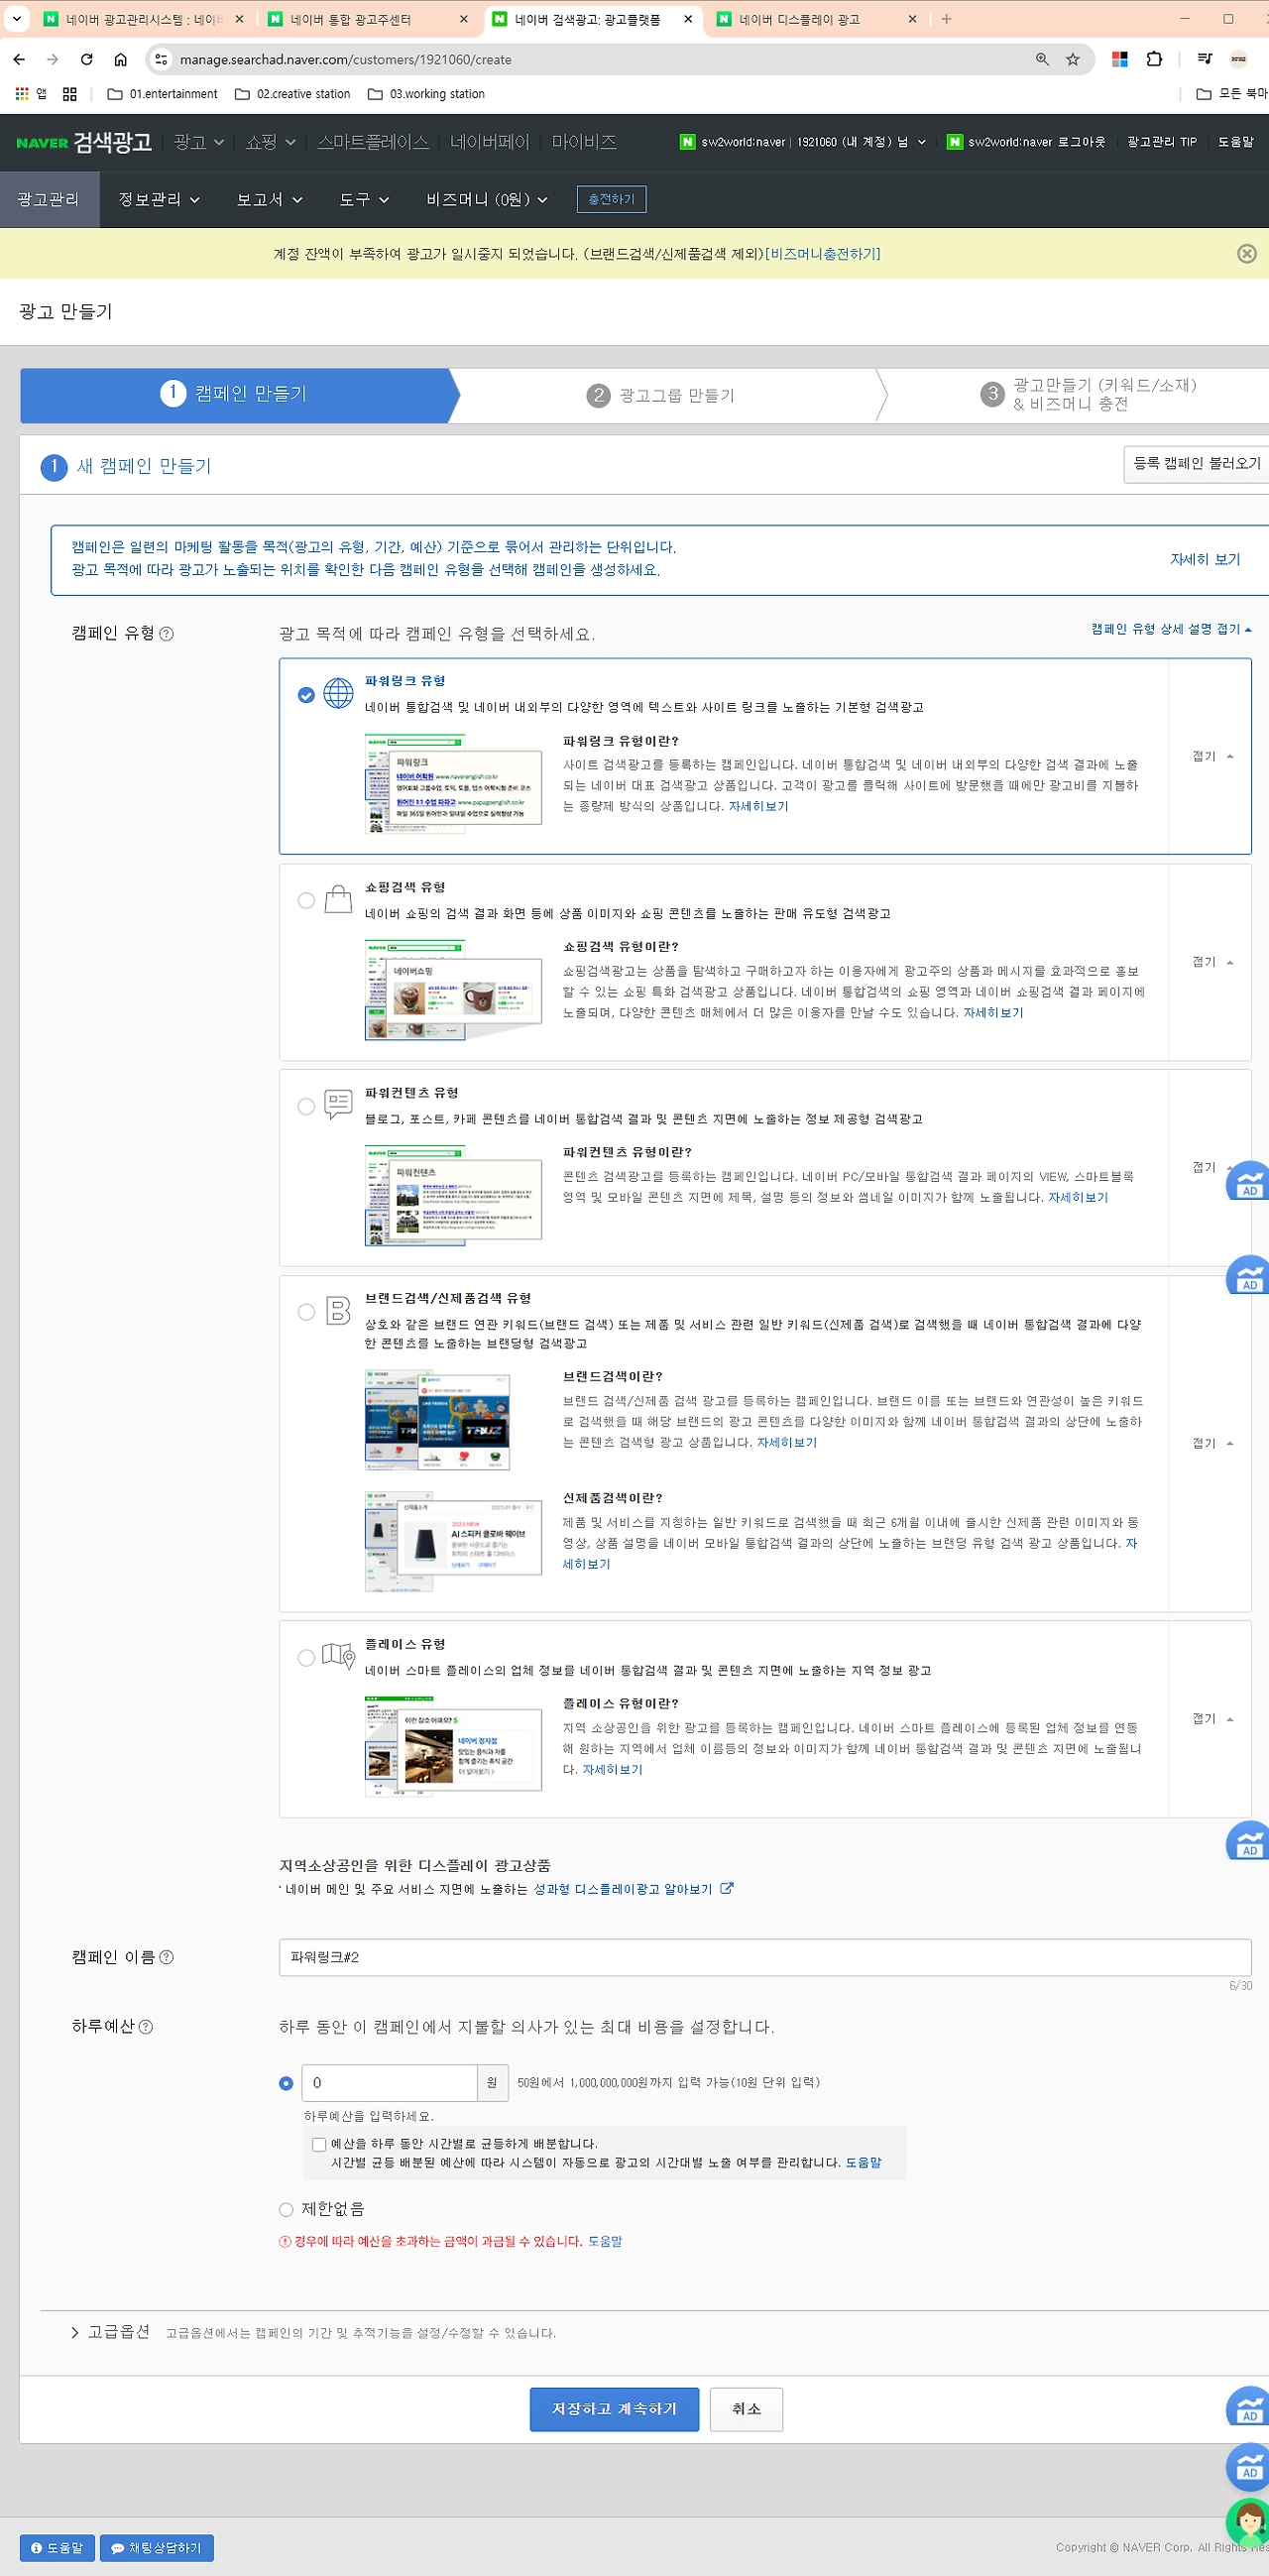Open the 광고관리 navigation tab
Image resolution: width=1269 pixels, height=2576 pixels.
[49, 200]
